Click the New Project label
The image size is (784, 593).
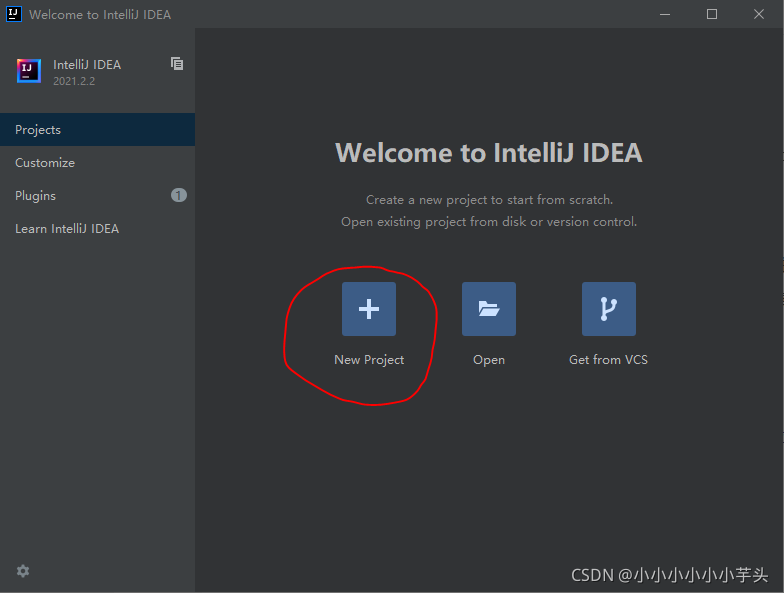tap(369, 360)
